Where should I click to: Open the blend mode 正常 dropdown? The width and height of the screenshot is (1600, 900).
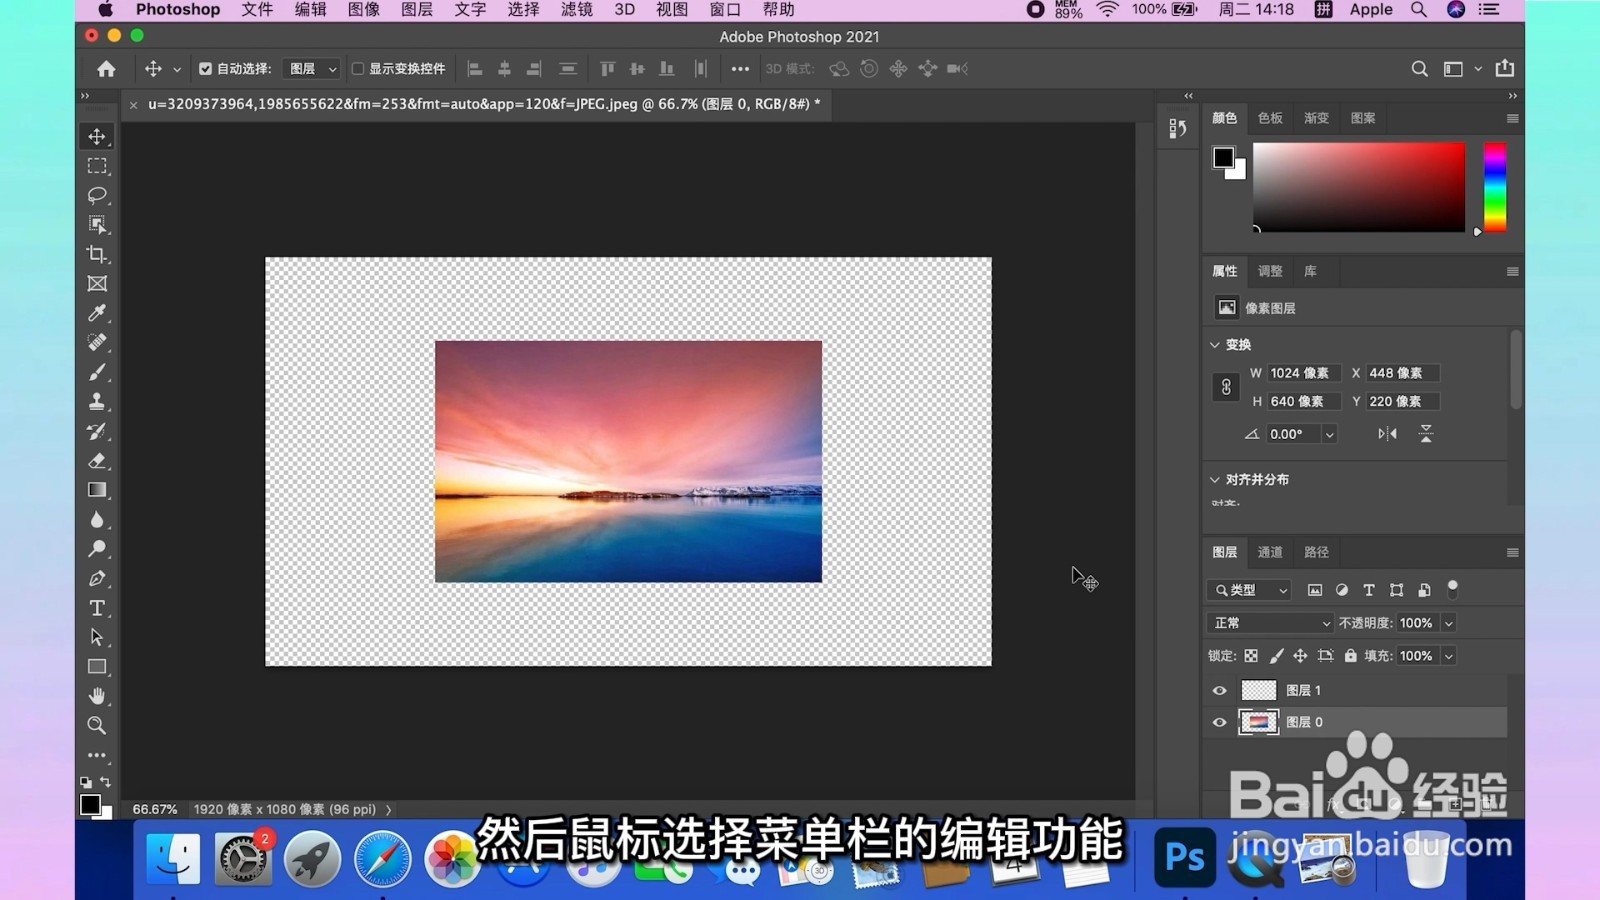[x=1270, y=623]
